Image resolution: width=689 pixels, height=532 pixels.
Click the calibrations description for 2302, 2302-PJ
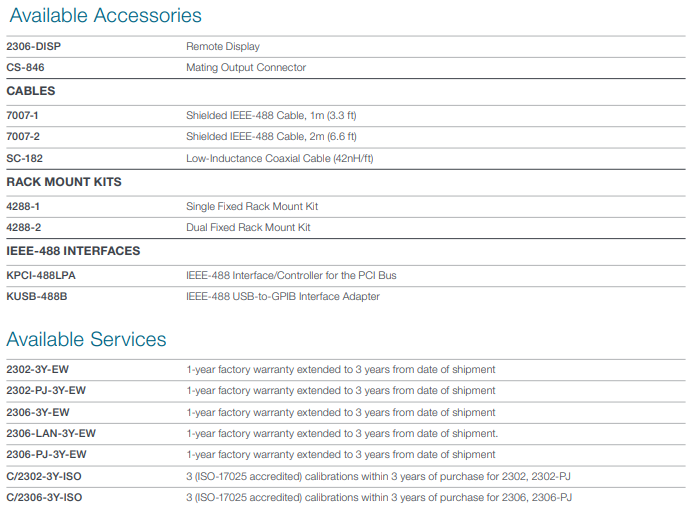point(378,476)
